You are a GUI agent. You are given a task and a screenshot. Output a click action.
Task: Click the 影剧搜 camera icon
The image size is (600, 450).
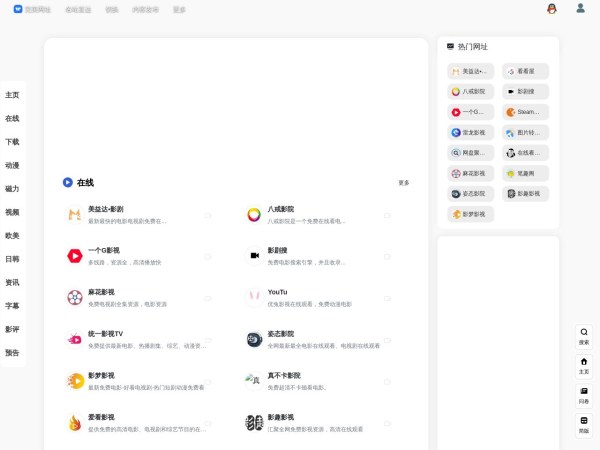[254, 255]
